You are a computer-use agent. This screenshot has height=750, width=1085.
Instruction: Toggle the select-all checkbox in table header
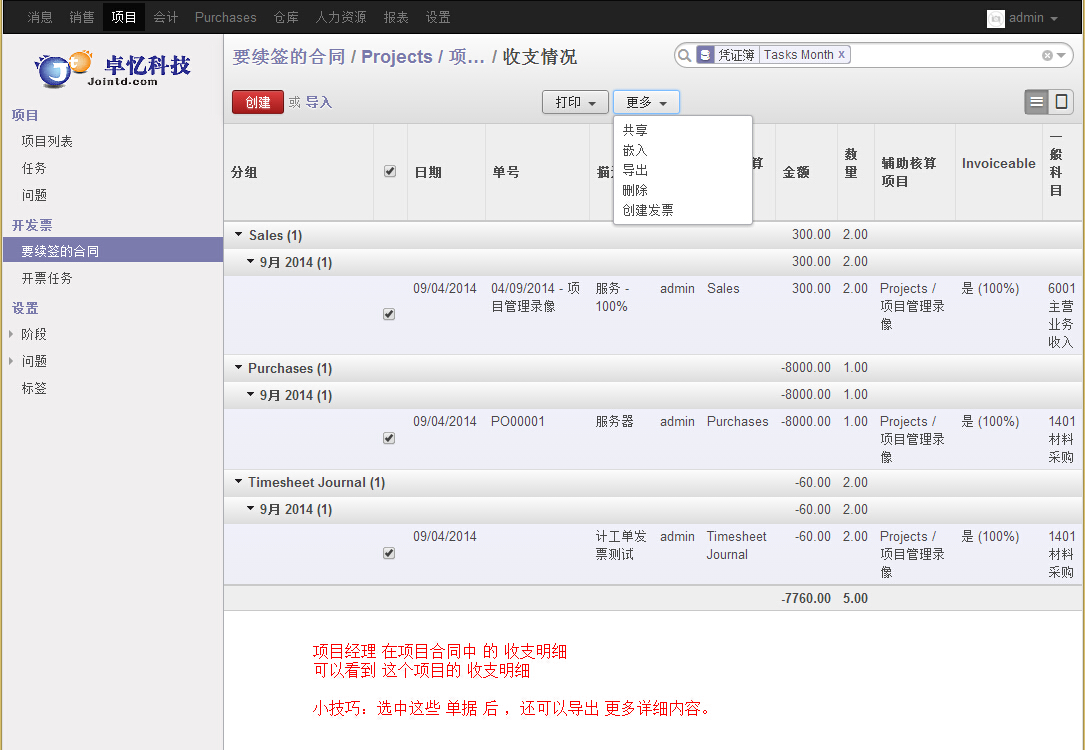[x=390, y=172]
